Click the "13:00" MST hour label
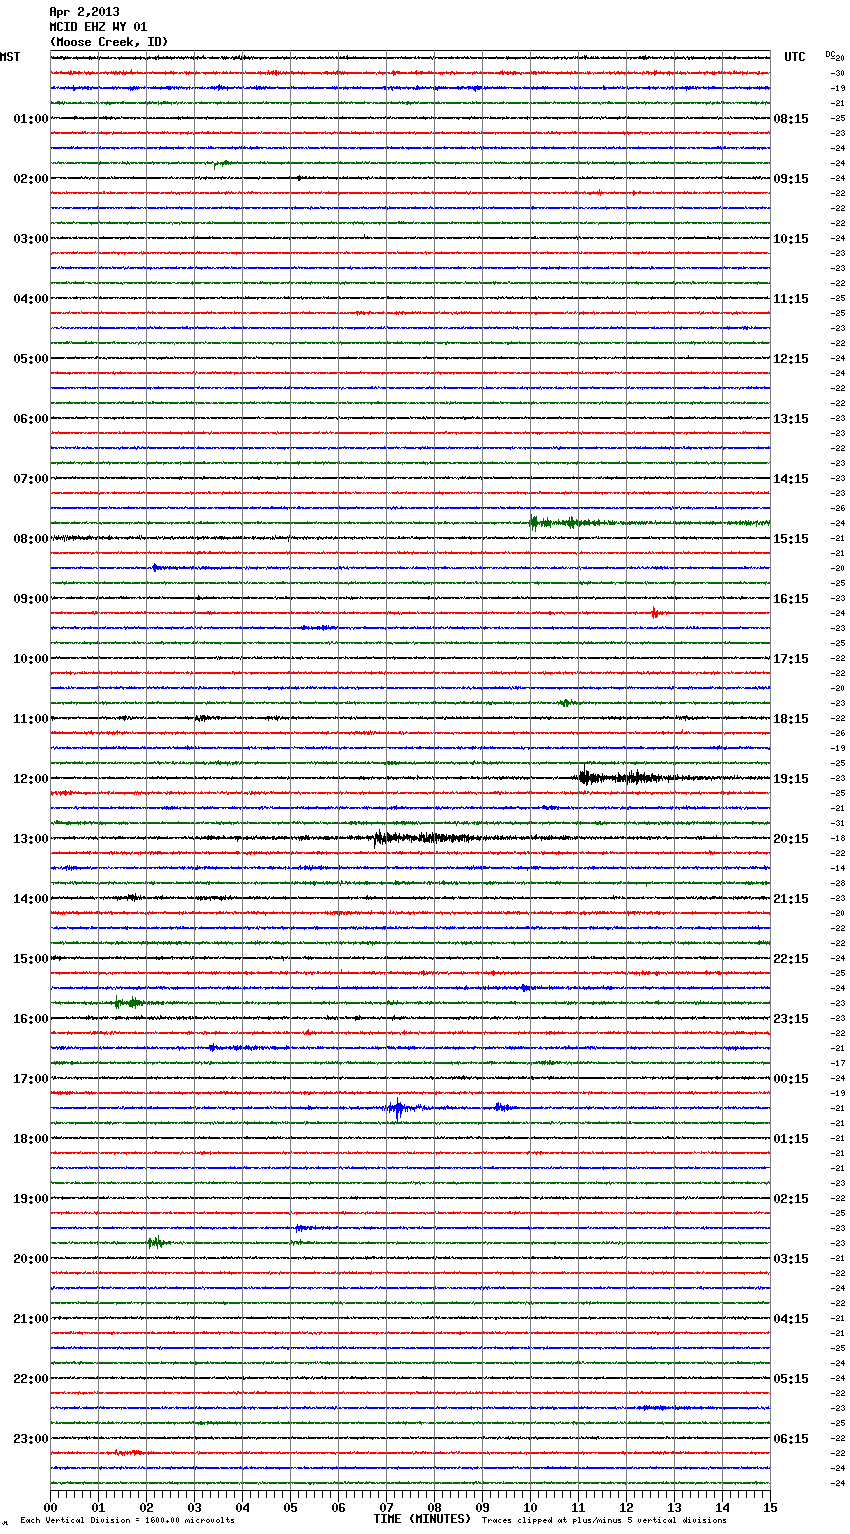850x1534 pixels. pos(30,839)
